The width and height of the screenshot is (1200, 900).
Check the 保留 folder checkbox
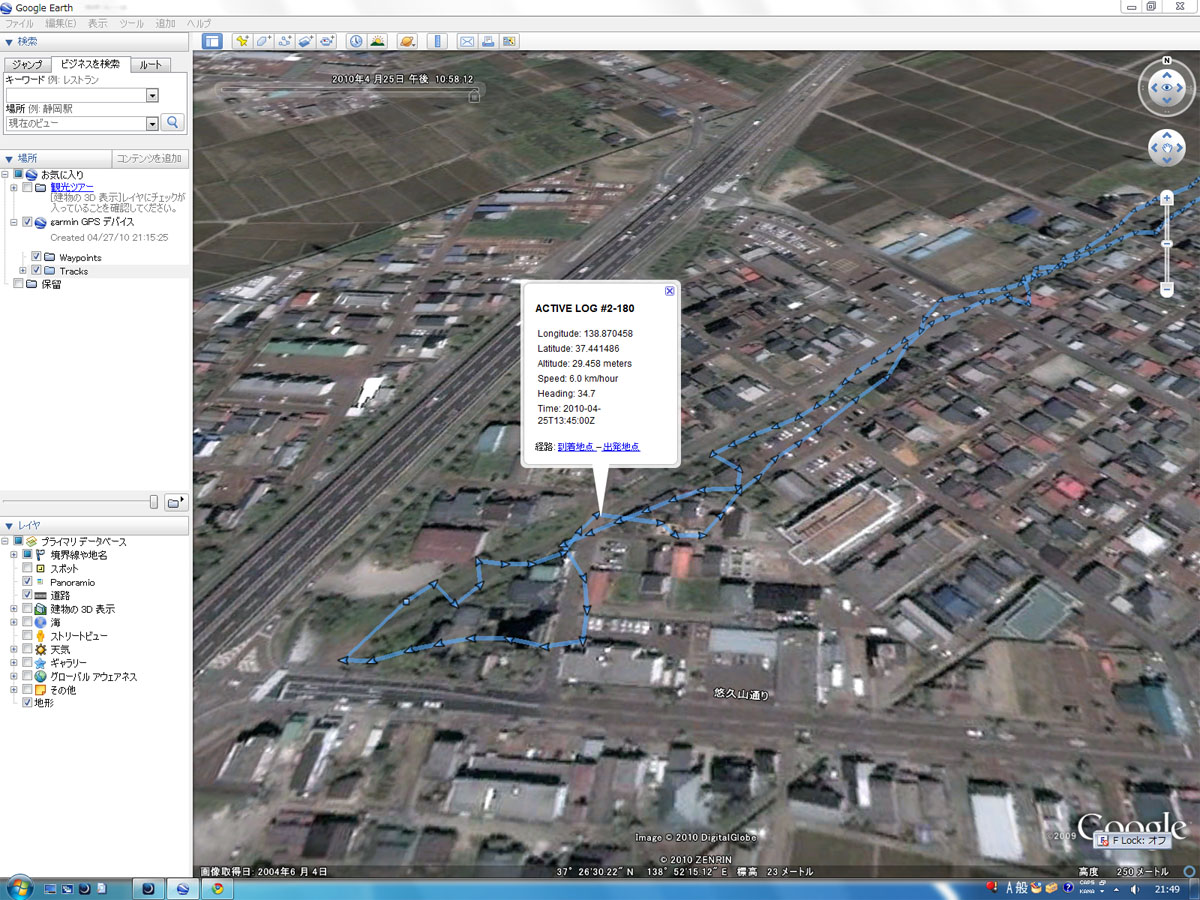18,284
